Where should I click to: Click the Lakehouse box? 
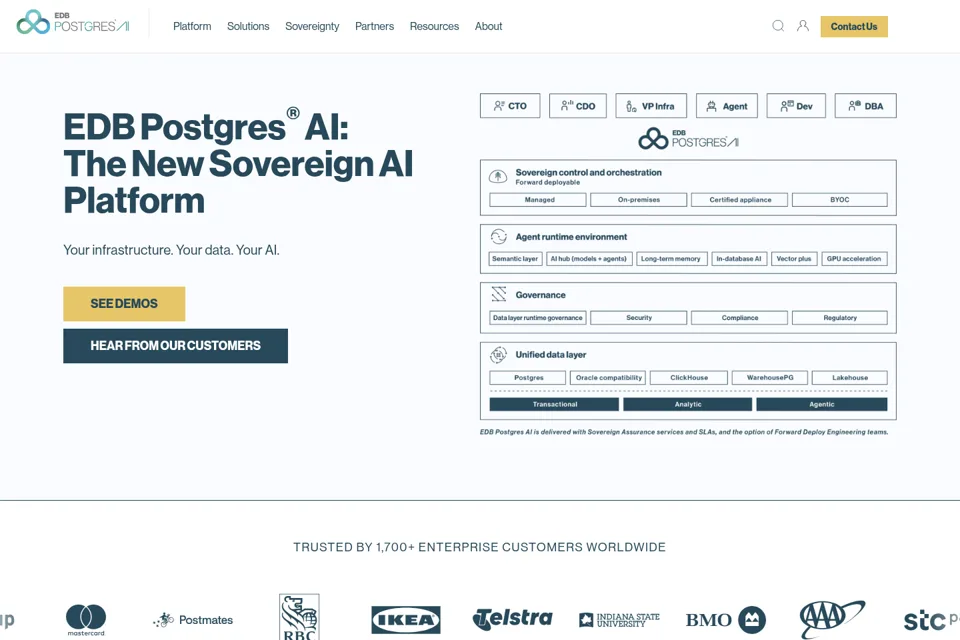click(850, 378)
